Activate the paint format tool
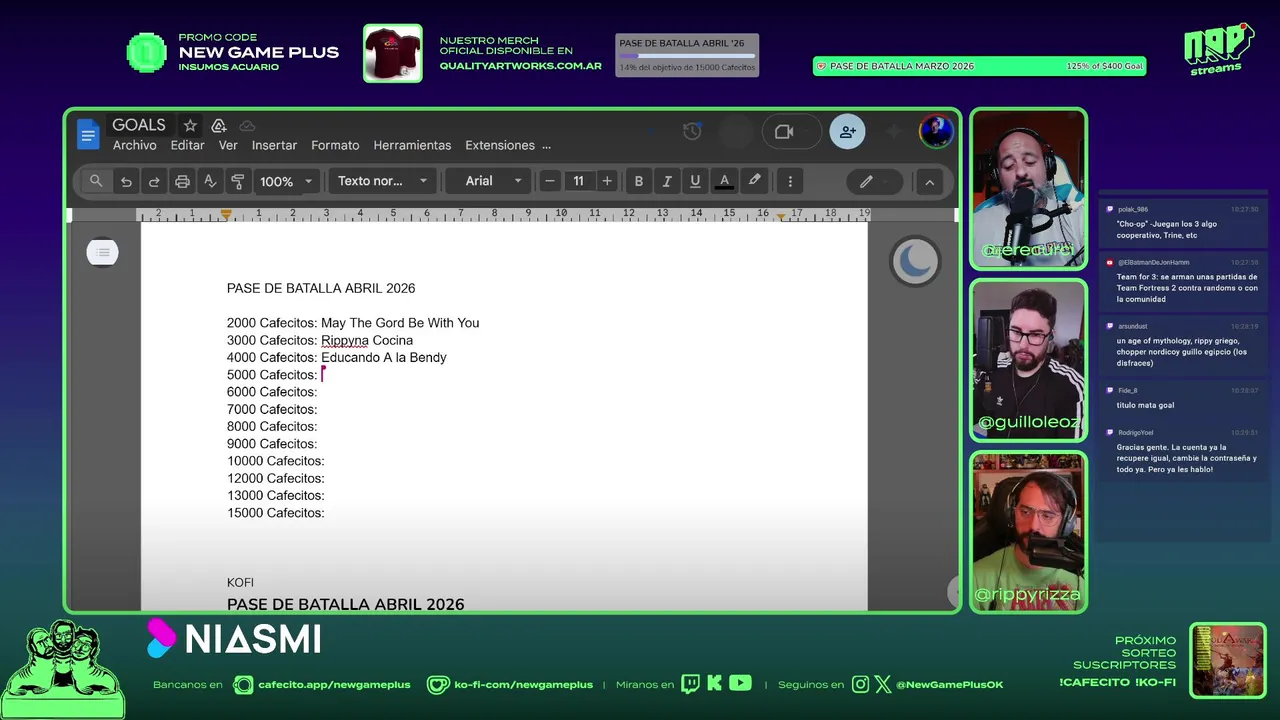1280x720 pixels. click(238, 181)
